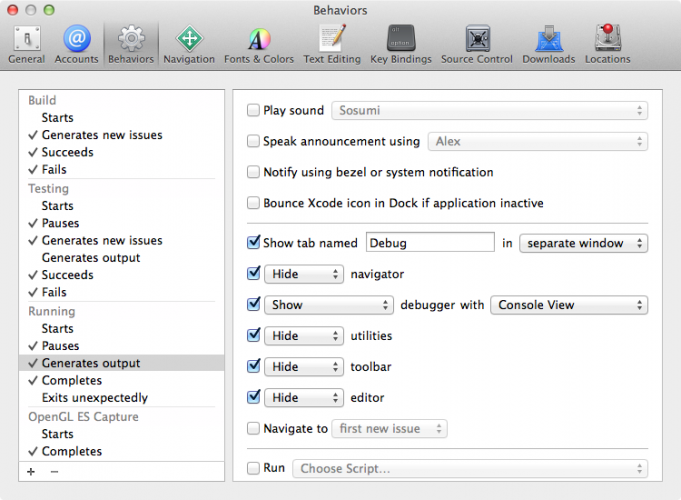Open the Show dropdown for debugger
The image size is (681, 500).
click(329, 305)
